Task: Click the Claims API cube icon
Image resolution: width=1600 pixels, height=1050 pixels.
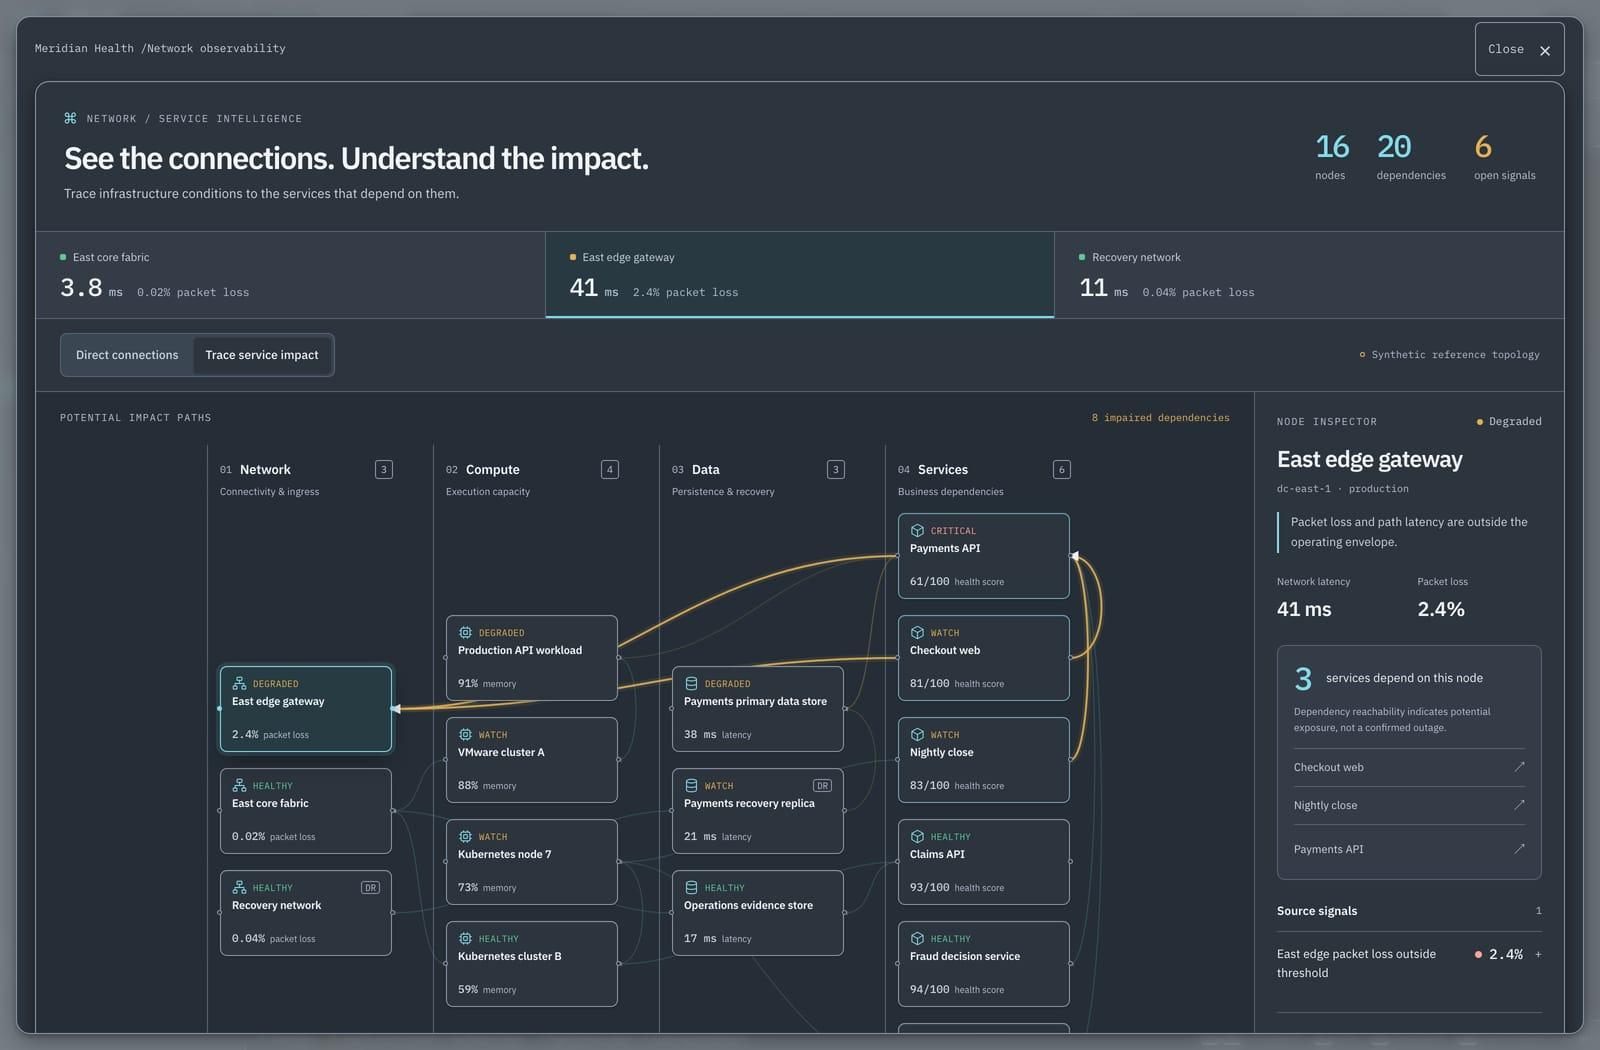Action: [x=917, y=837]
